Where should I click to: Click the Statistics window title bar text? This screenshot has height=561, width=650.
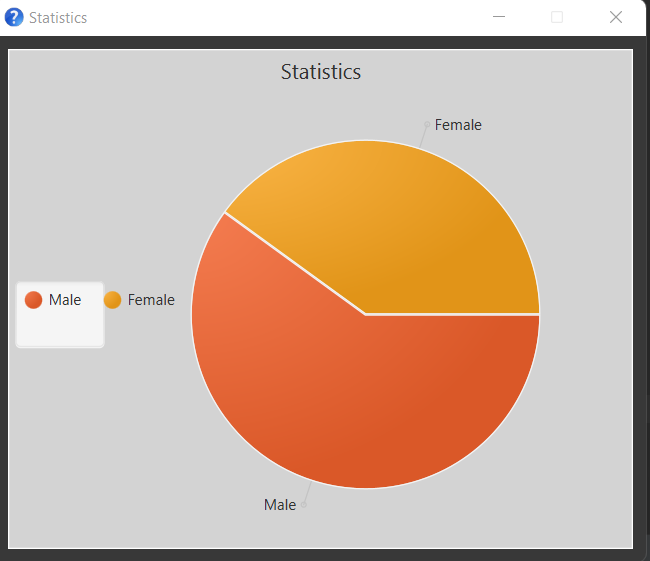[x=58, y=18]
